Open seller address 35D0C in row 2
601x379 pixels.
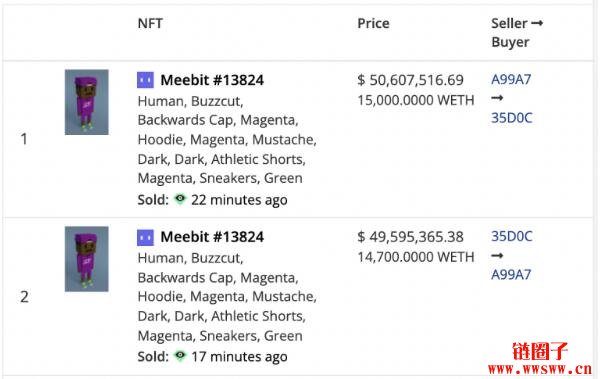(512, 236)
